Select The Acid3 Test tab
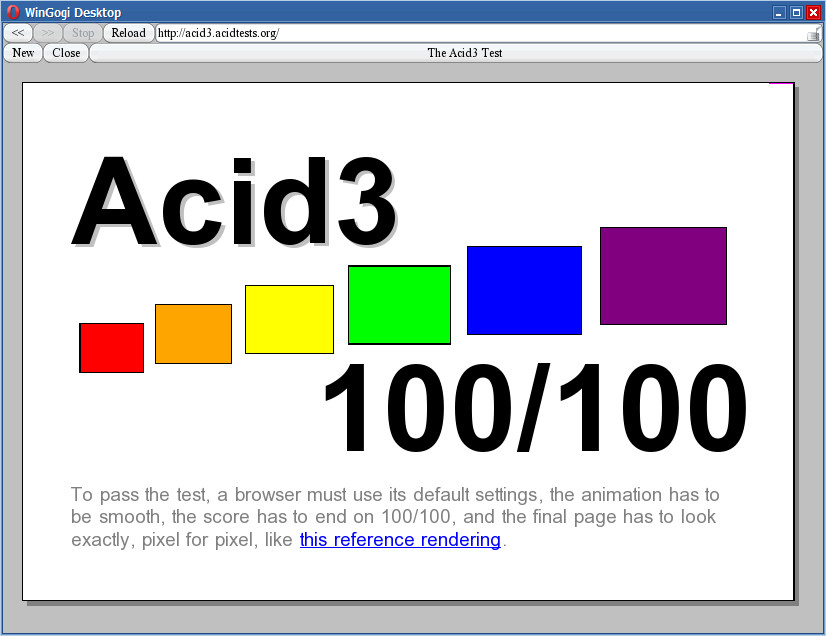Viewport: 826px width, 636px height. coord(456,53)
